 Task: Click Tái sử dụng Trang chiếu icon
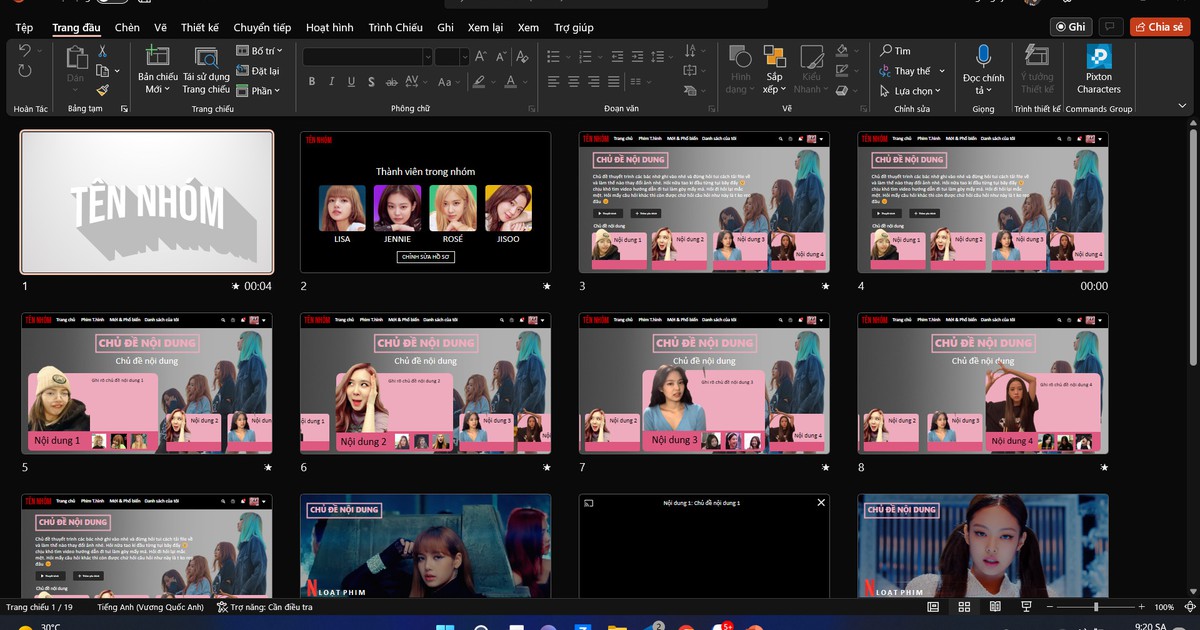click(206, 58)
